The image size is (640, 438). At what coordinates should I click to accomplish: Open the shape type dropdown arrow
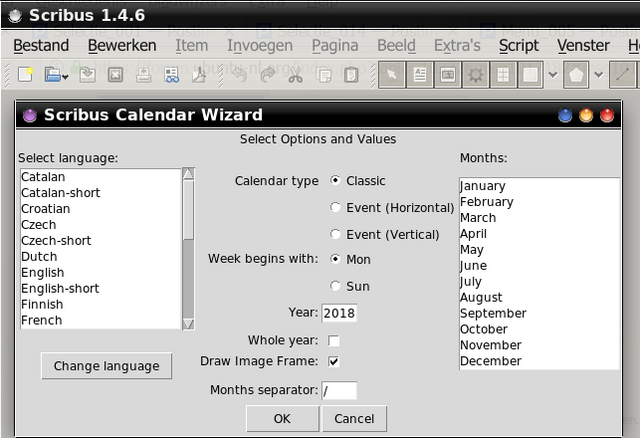tap(553, 75)
